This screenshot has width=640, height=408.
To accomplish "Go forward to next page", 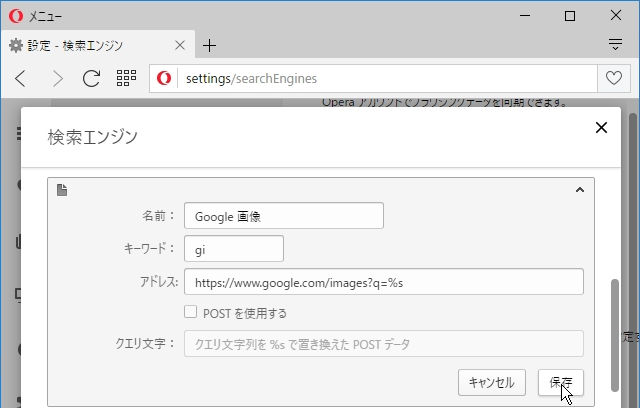I will pos(58,78).
